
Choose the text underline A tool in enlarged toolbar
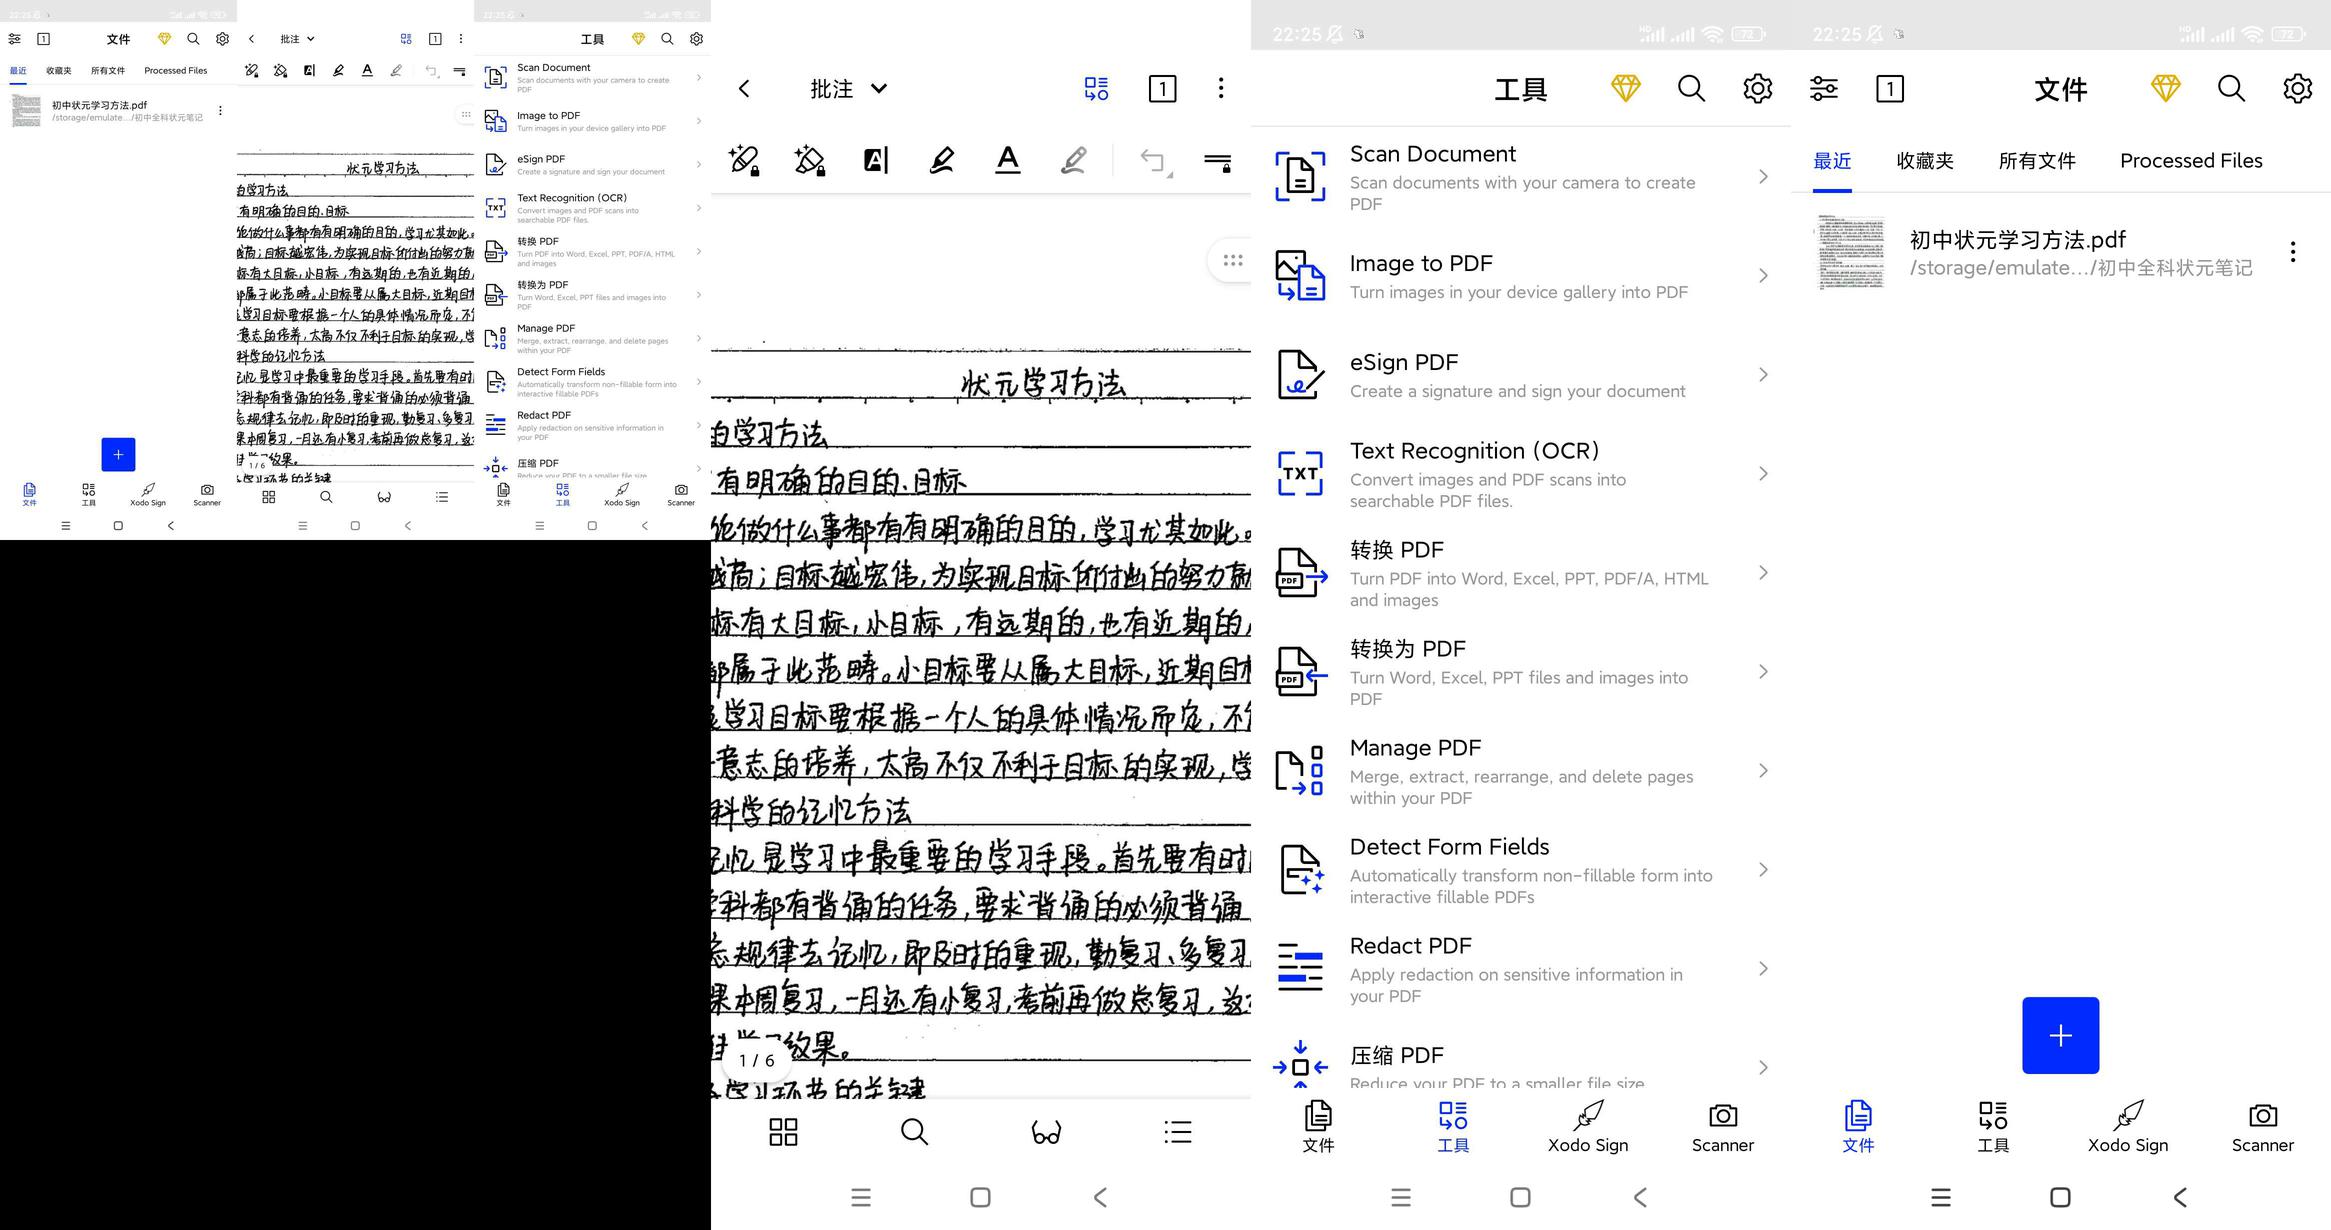pyautogui.click(x=1007, y=160)
